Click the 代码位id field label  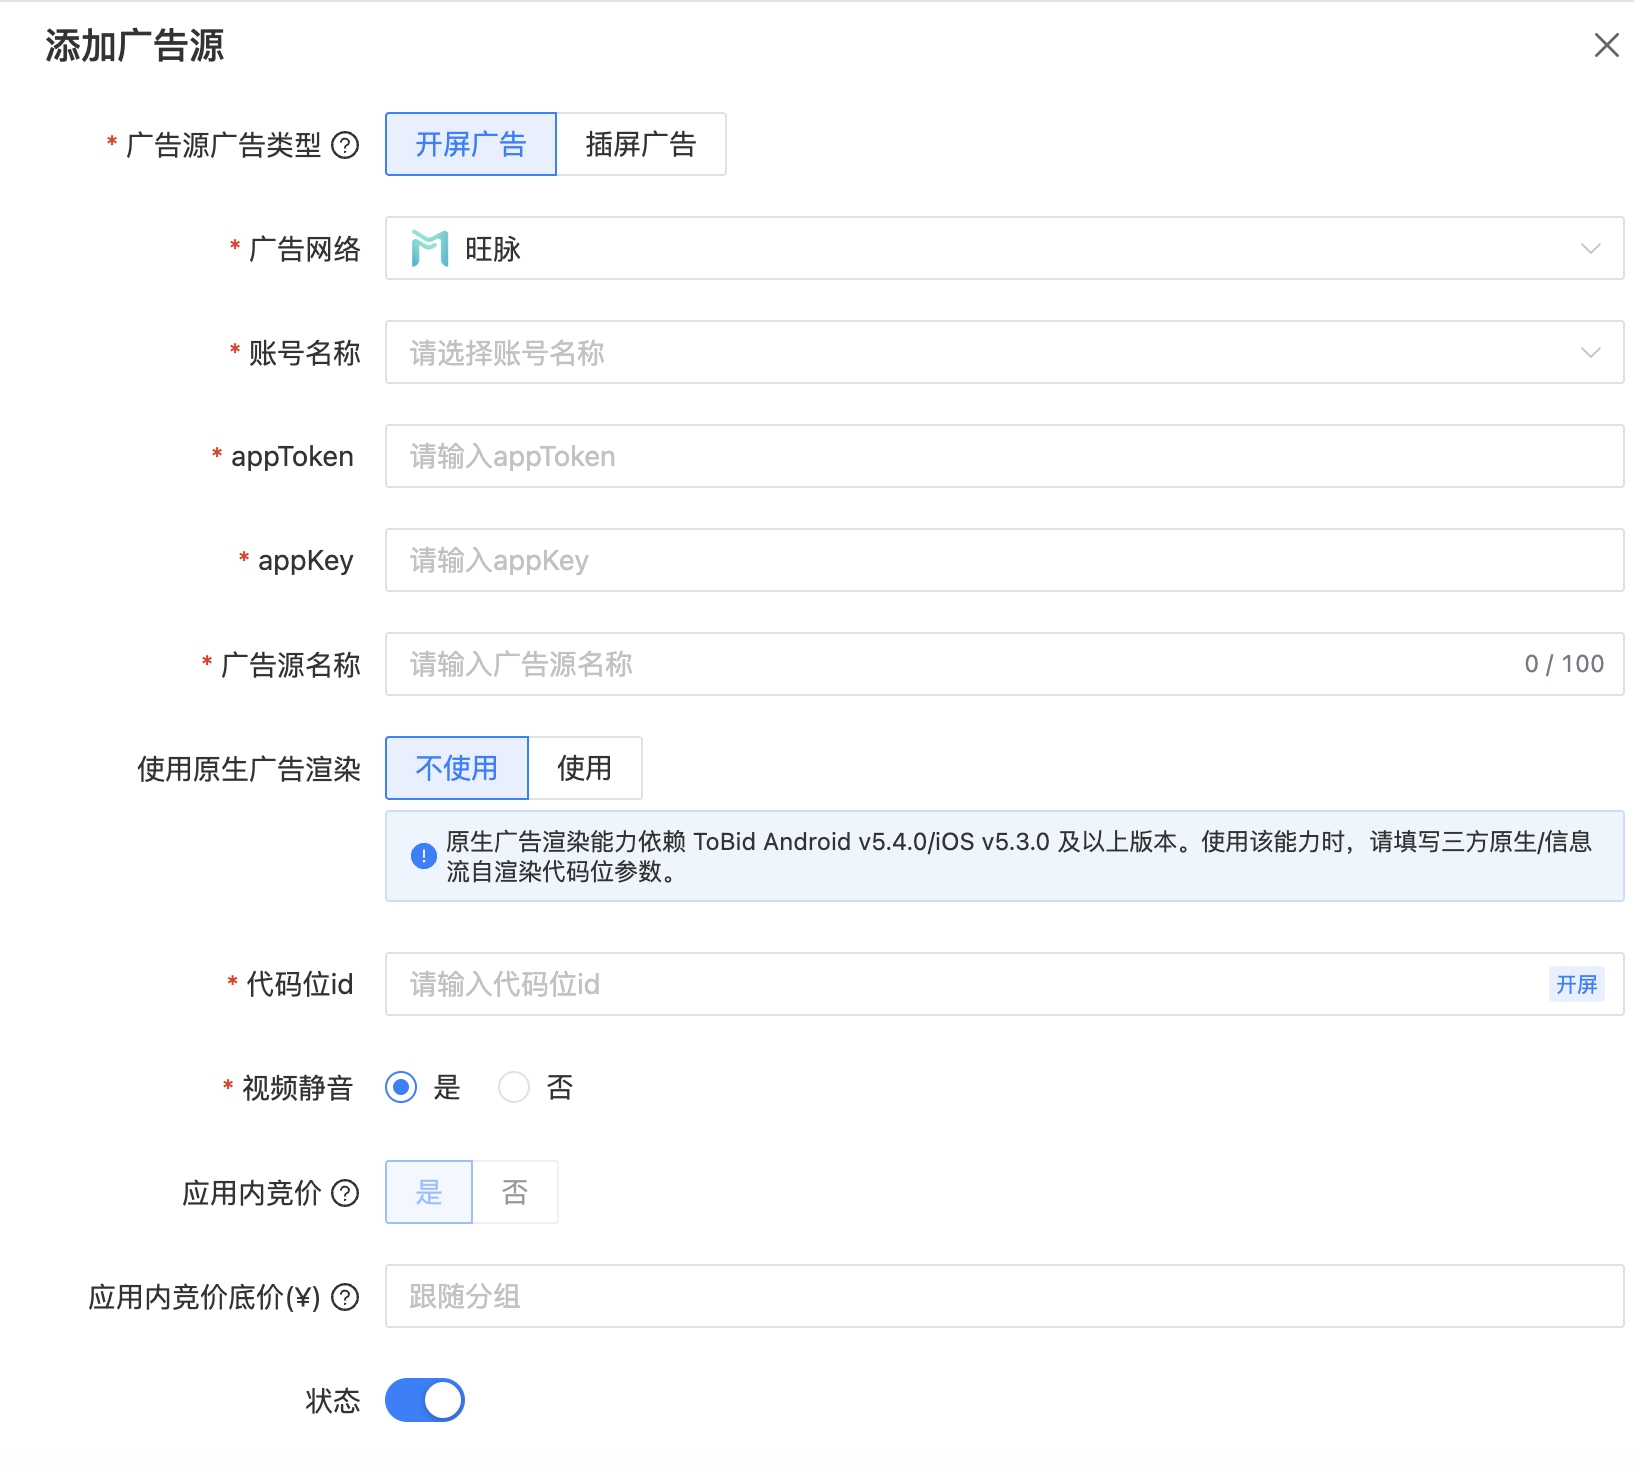pos(300,985)
